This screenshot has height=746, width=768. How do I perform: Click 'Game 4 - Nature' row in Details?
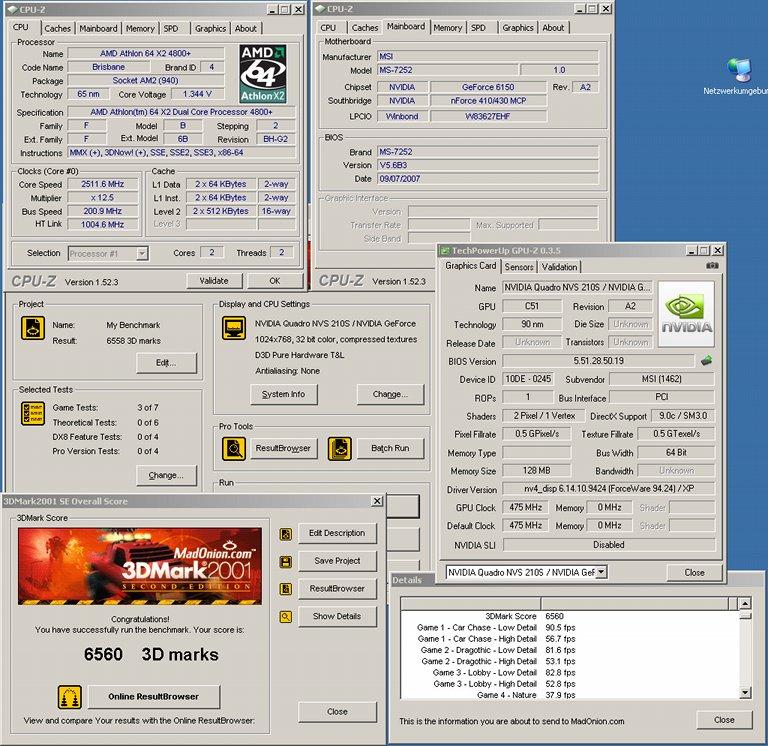pyautogui.click(x=569, y=695)
